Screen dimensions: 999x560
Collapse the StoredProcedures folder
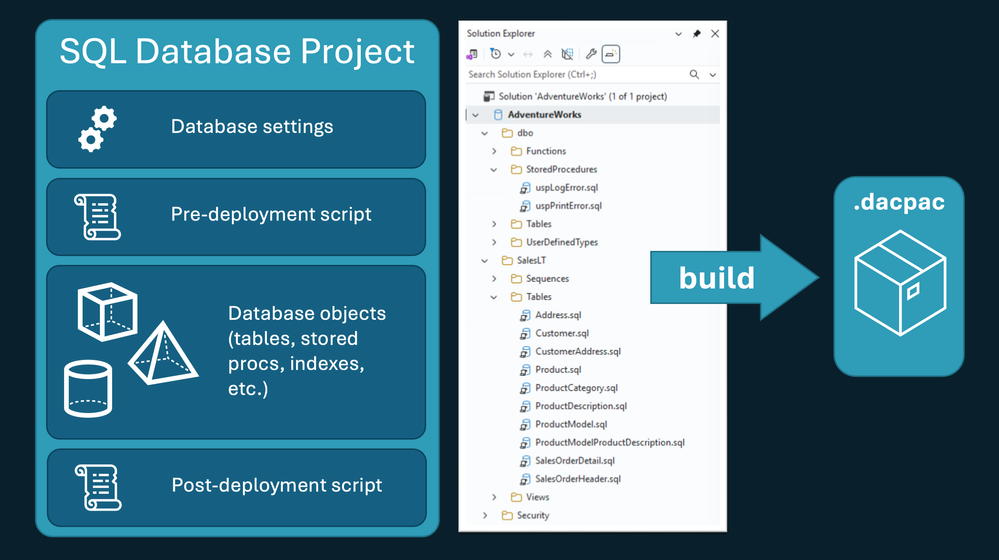(x=494, y=169)
